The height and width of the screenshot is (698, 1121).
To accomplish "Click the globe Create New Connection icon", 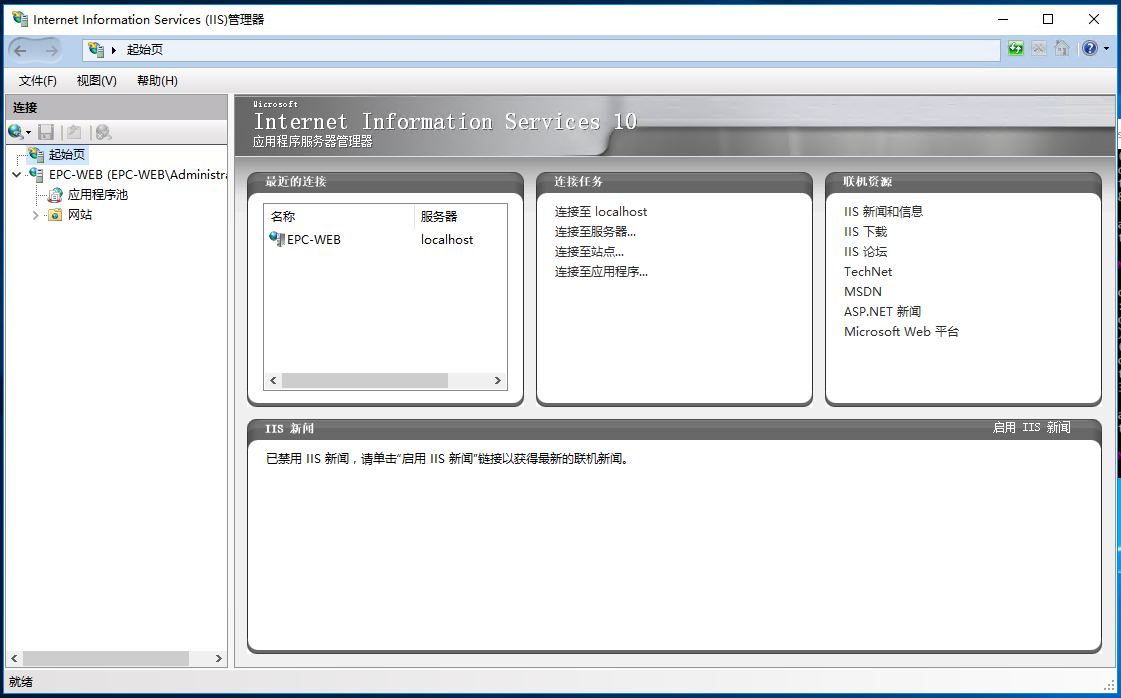I will pyautogui.click(x=15, y=132).
